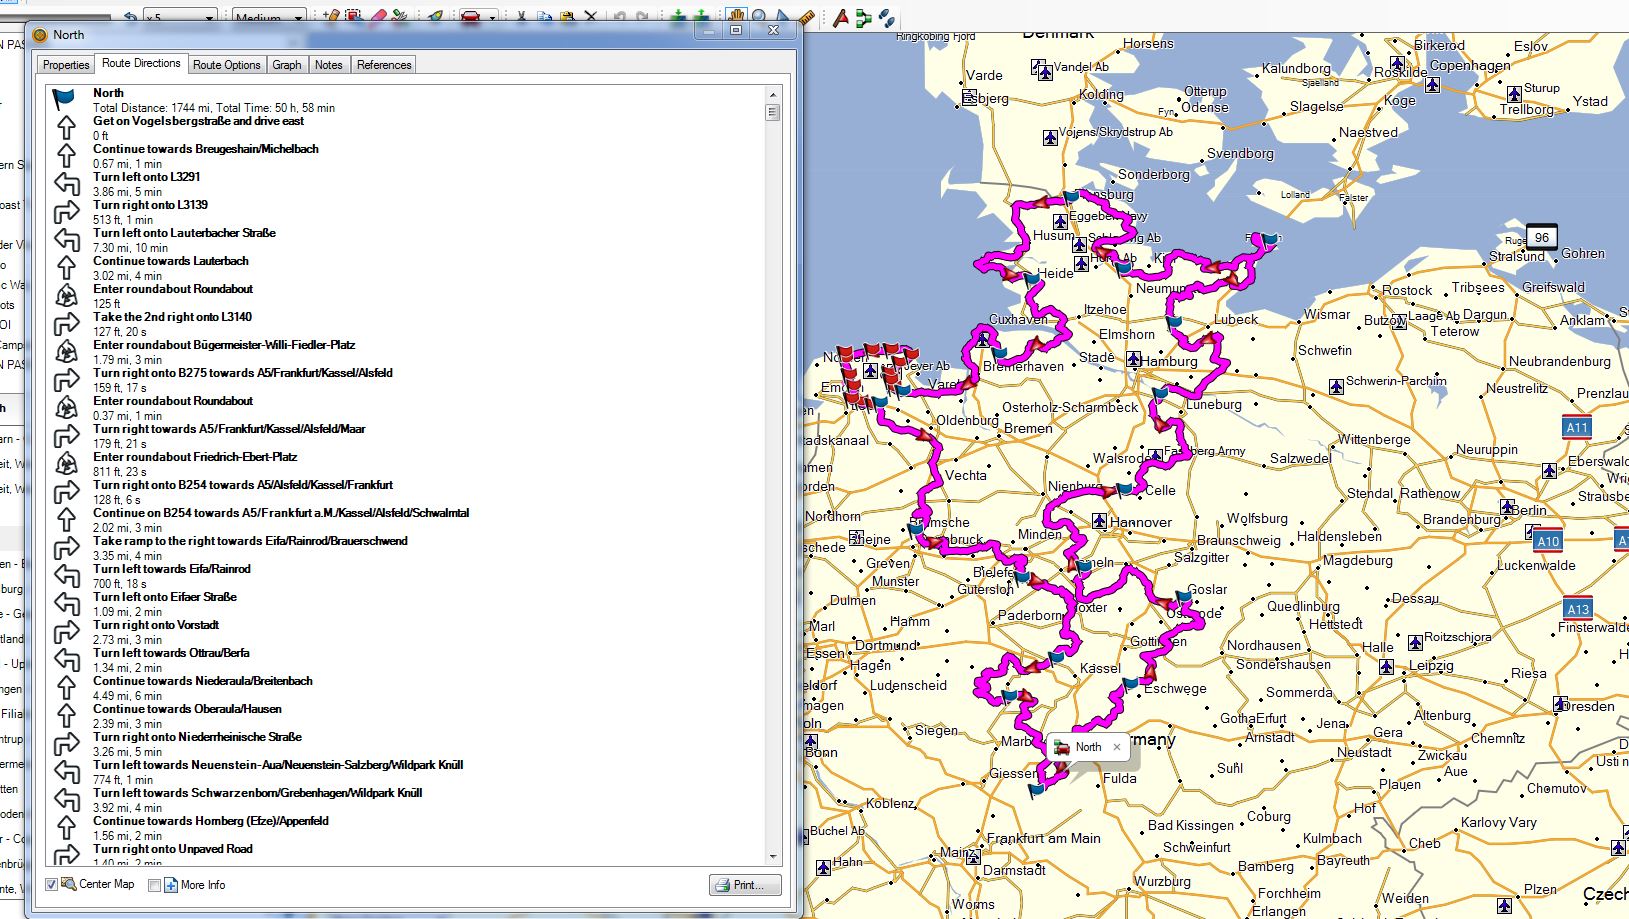Maximize the North route dialog

[736, 31]
